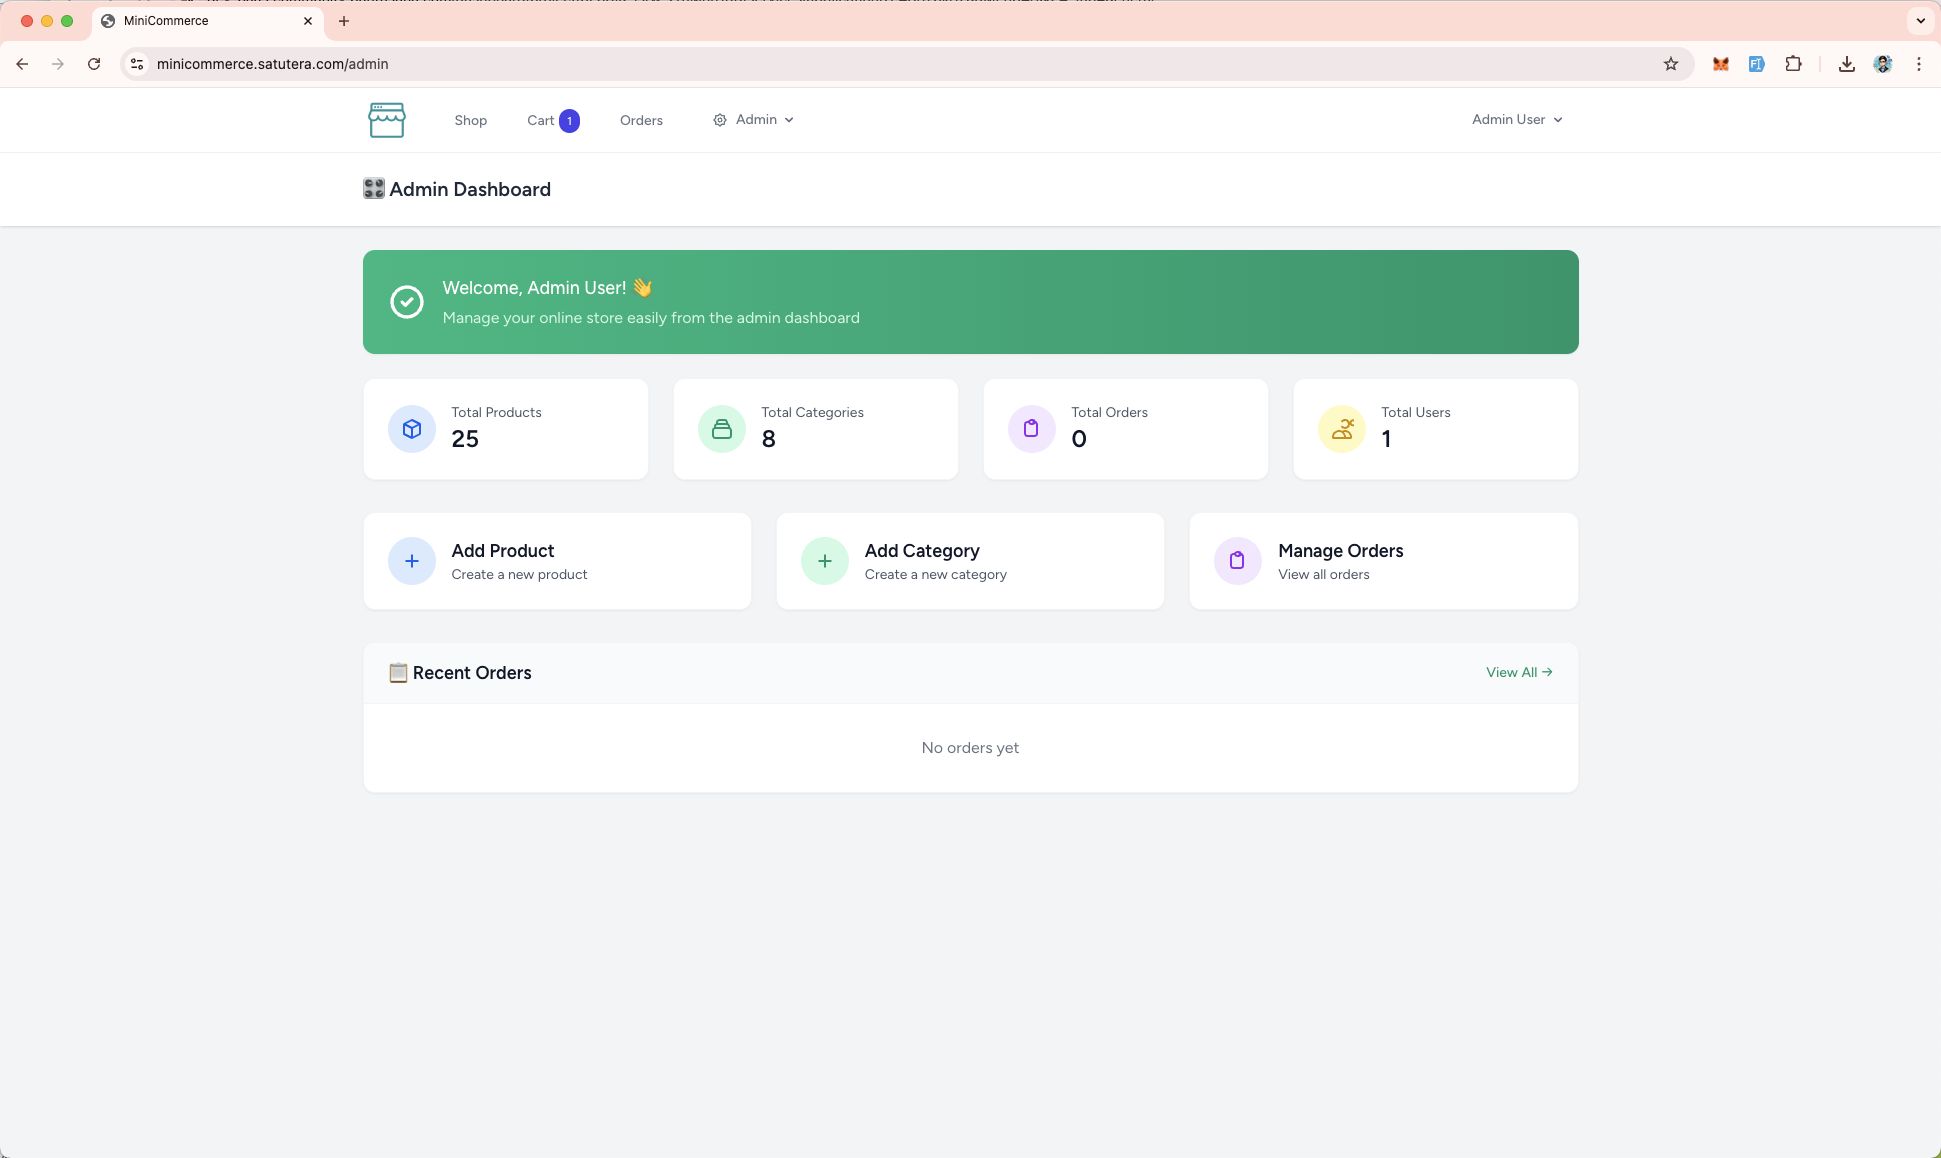Open the Orders navigation item

tap(641, 120)
